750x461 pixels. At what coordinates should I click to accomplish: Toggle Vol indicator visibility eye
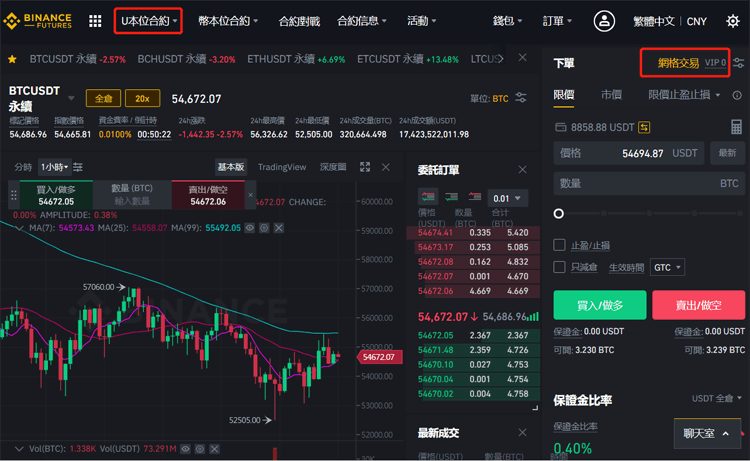click(186, 449)
